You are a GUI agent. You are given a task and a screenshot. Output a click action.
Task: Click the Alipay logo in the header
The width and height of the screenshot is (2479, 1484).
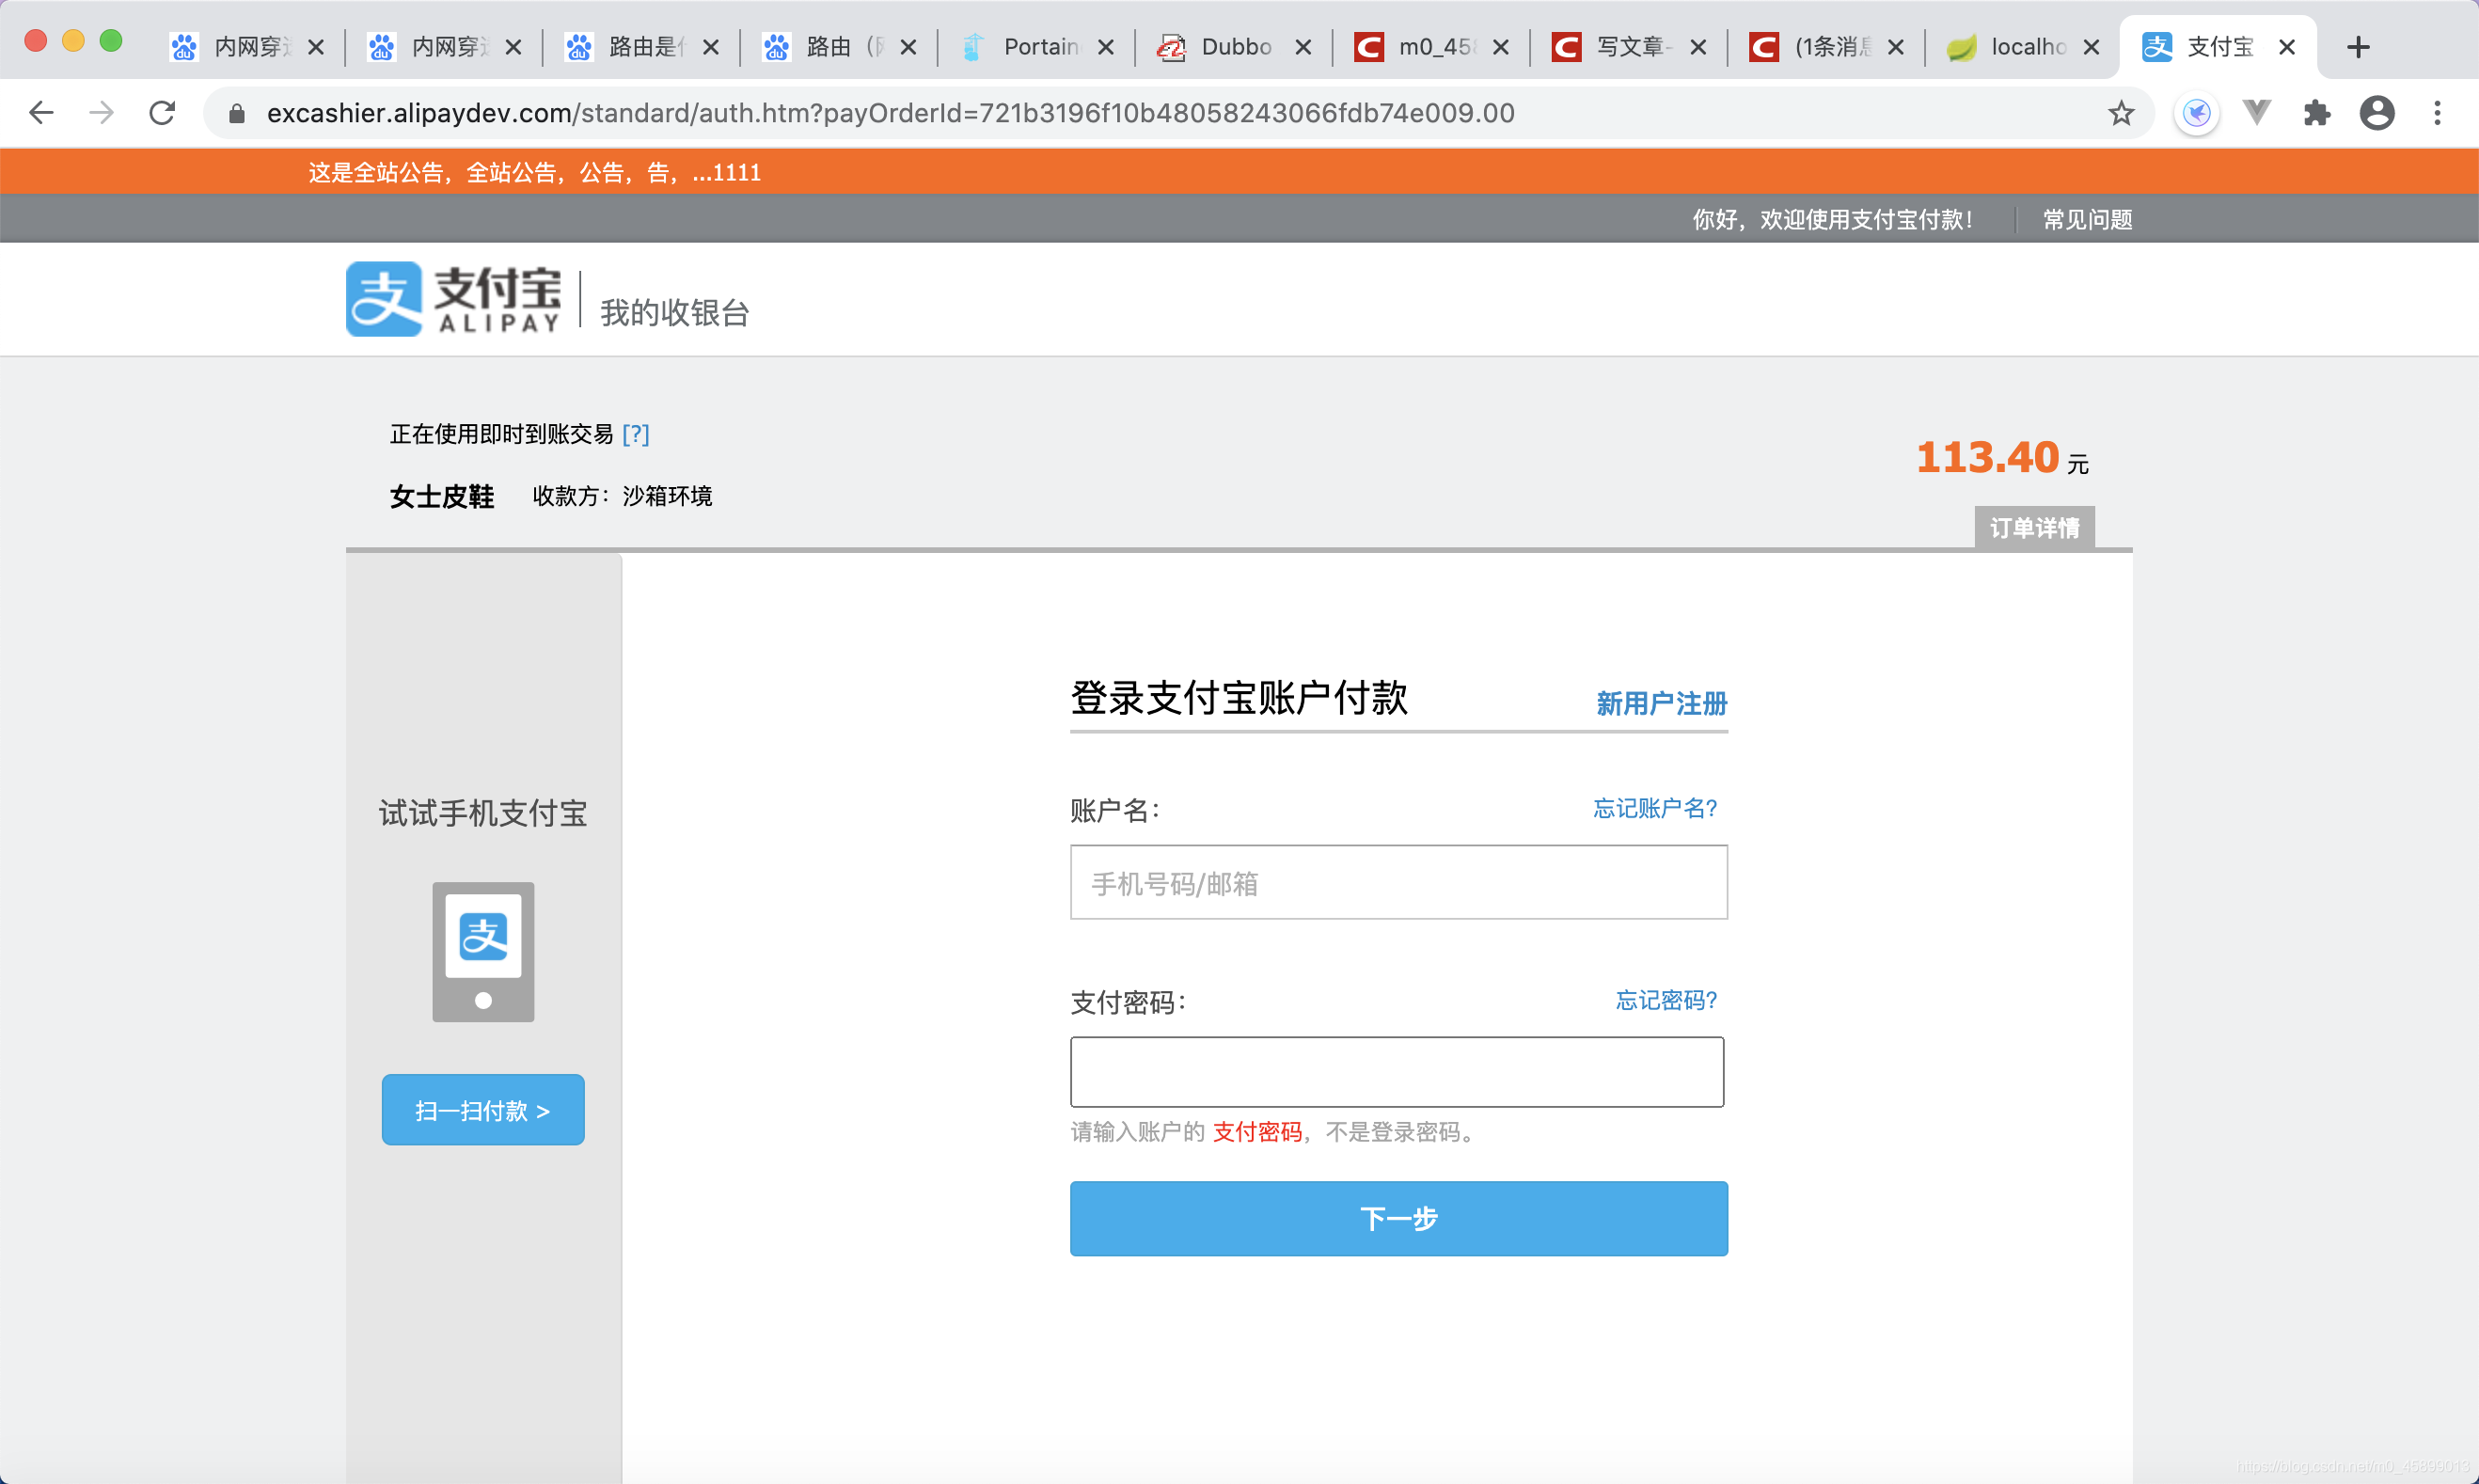453,299
